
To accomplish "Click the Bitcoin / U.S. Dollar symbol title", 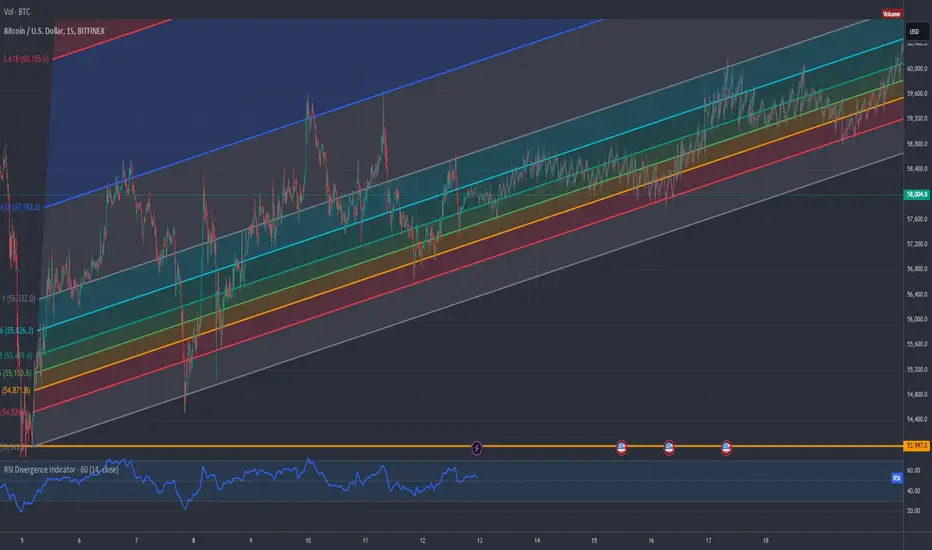I will tap(54, 31).
